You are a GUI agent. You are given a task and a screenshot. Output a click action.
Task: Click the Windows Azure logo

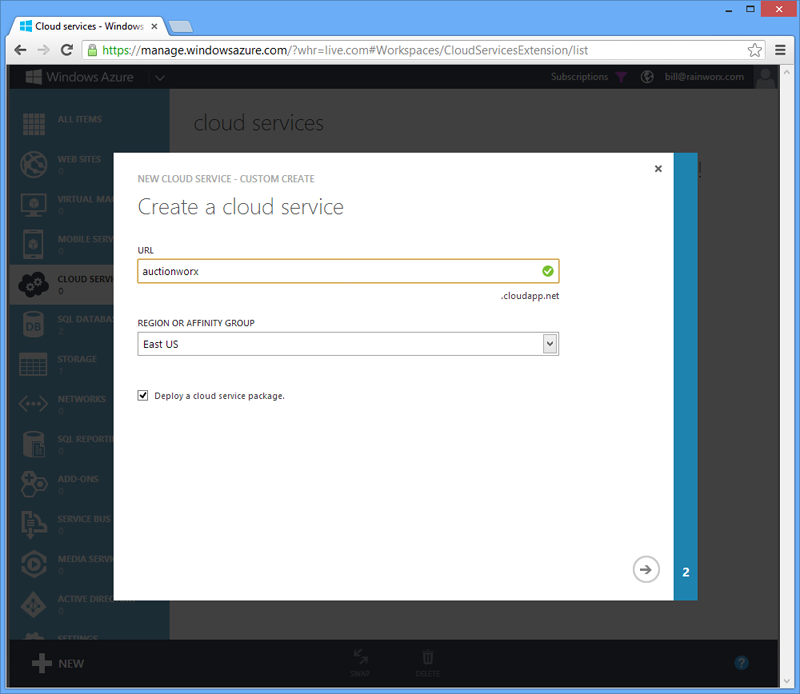[80, 77]
